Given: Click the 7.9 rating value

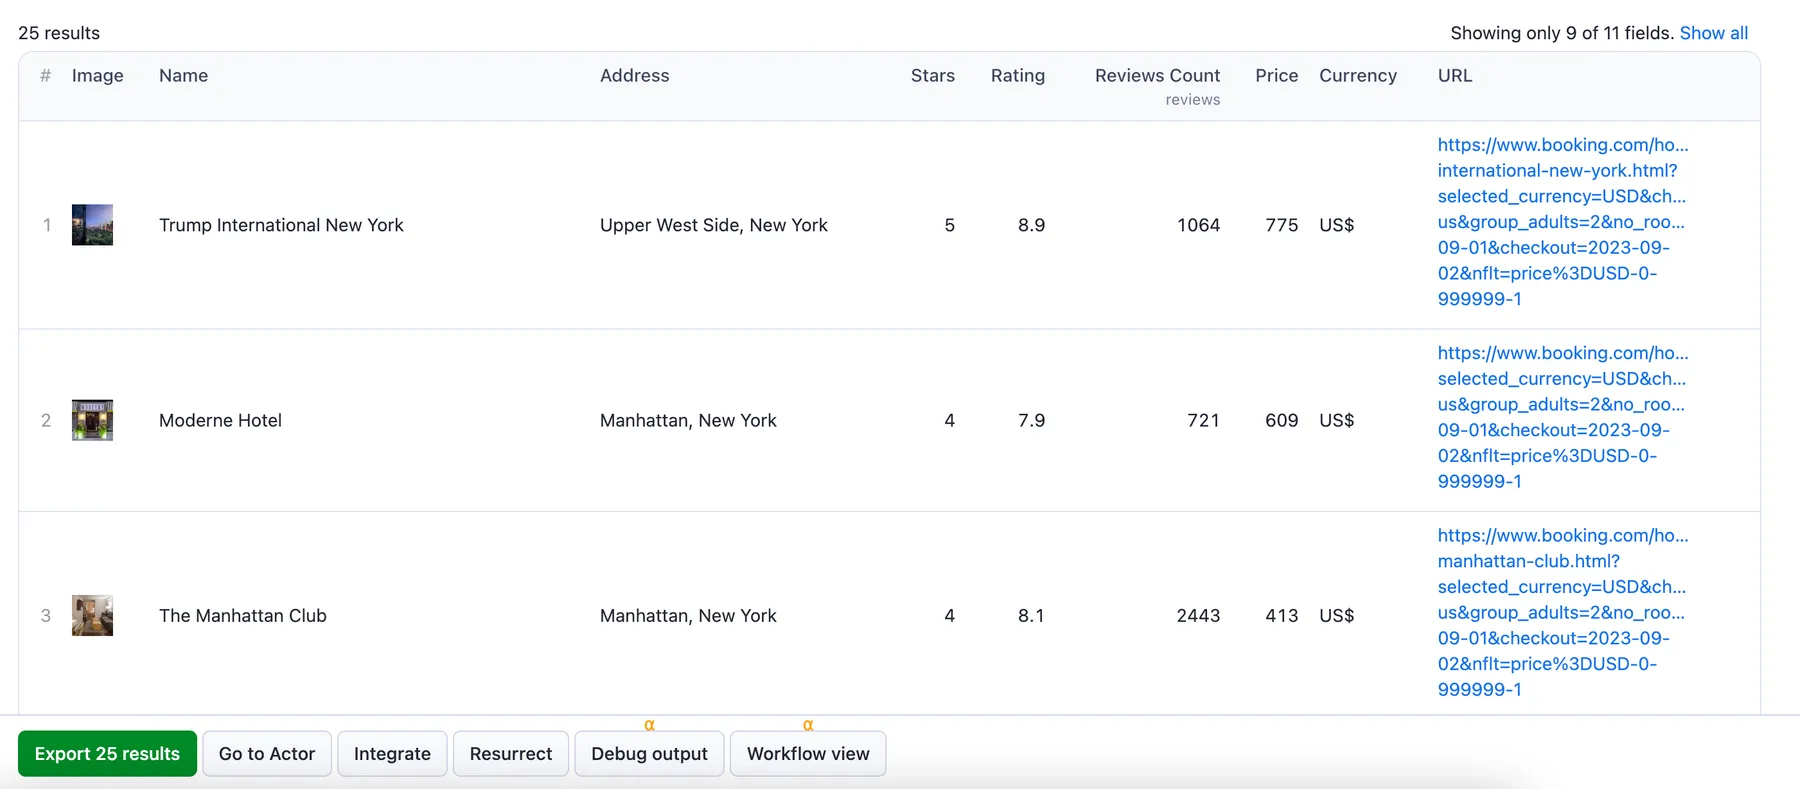Looking at the screenshot, I should 1031,420.
